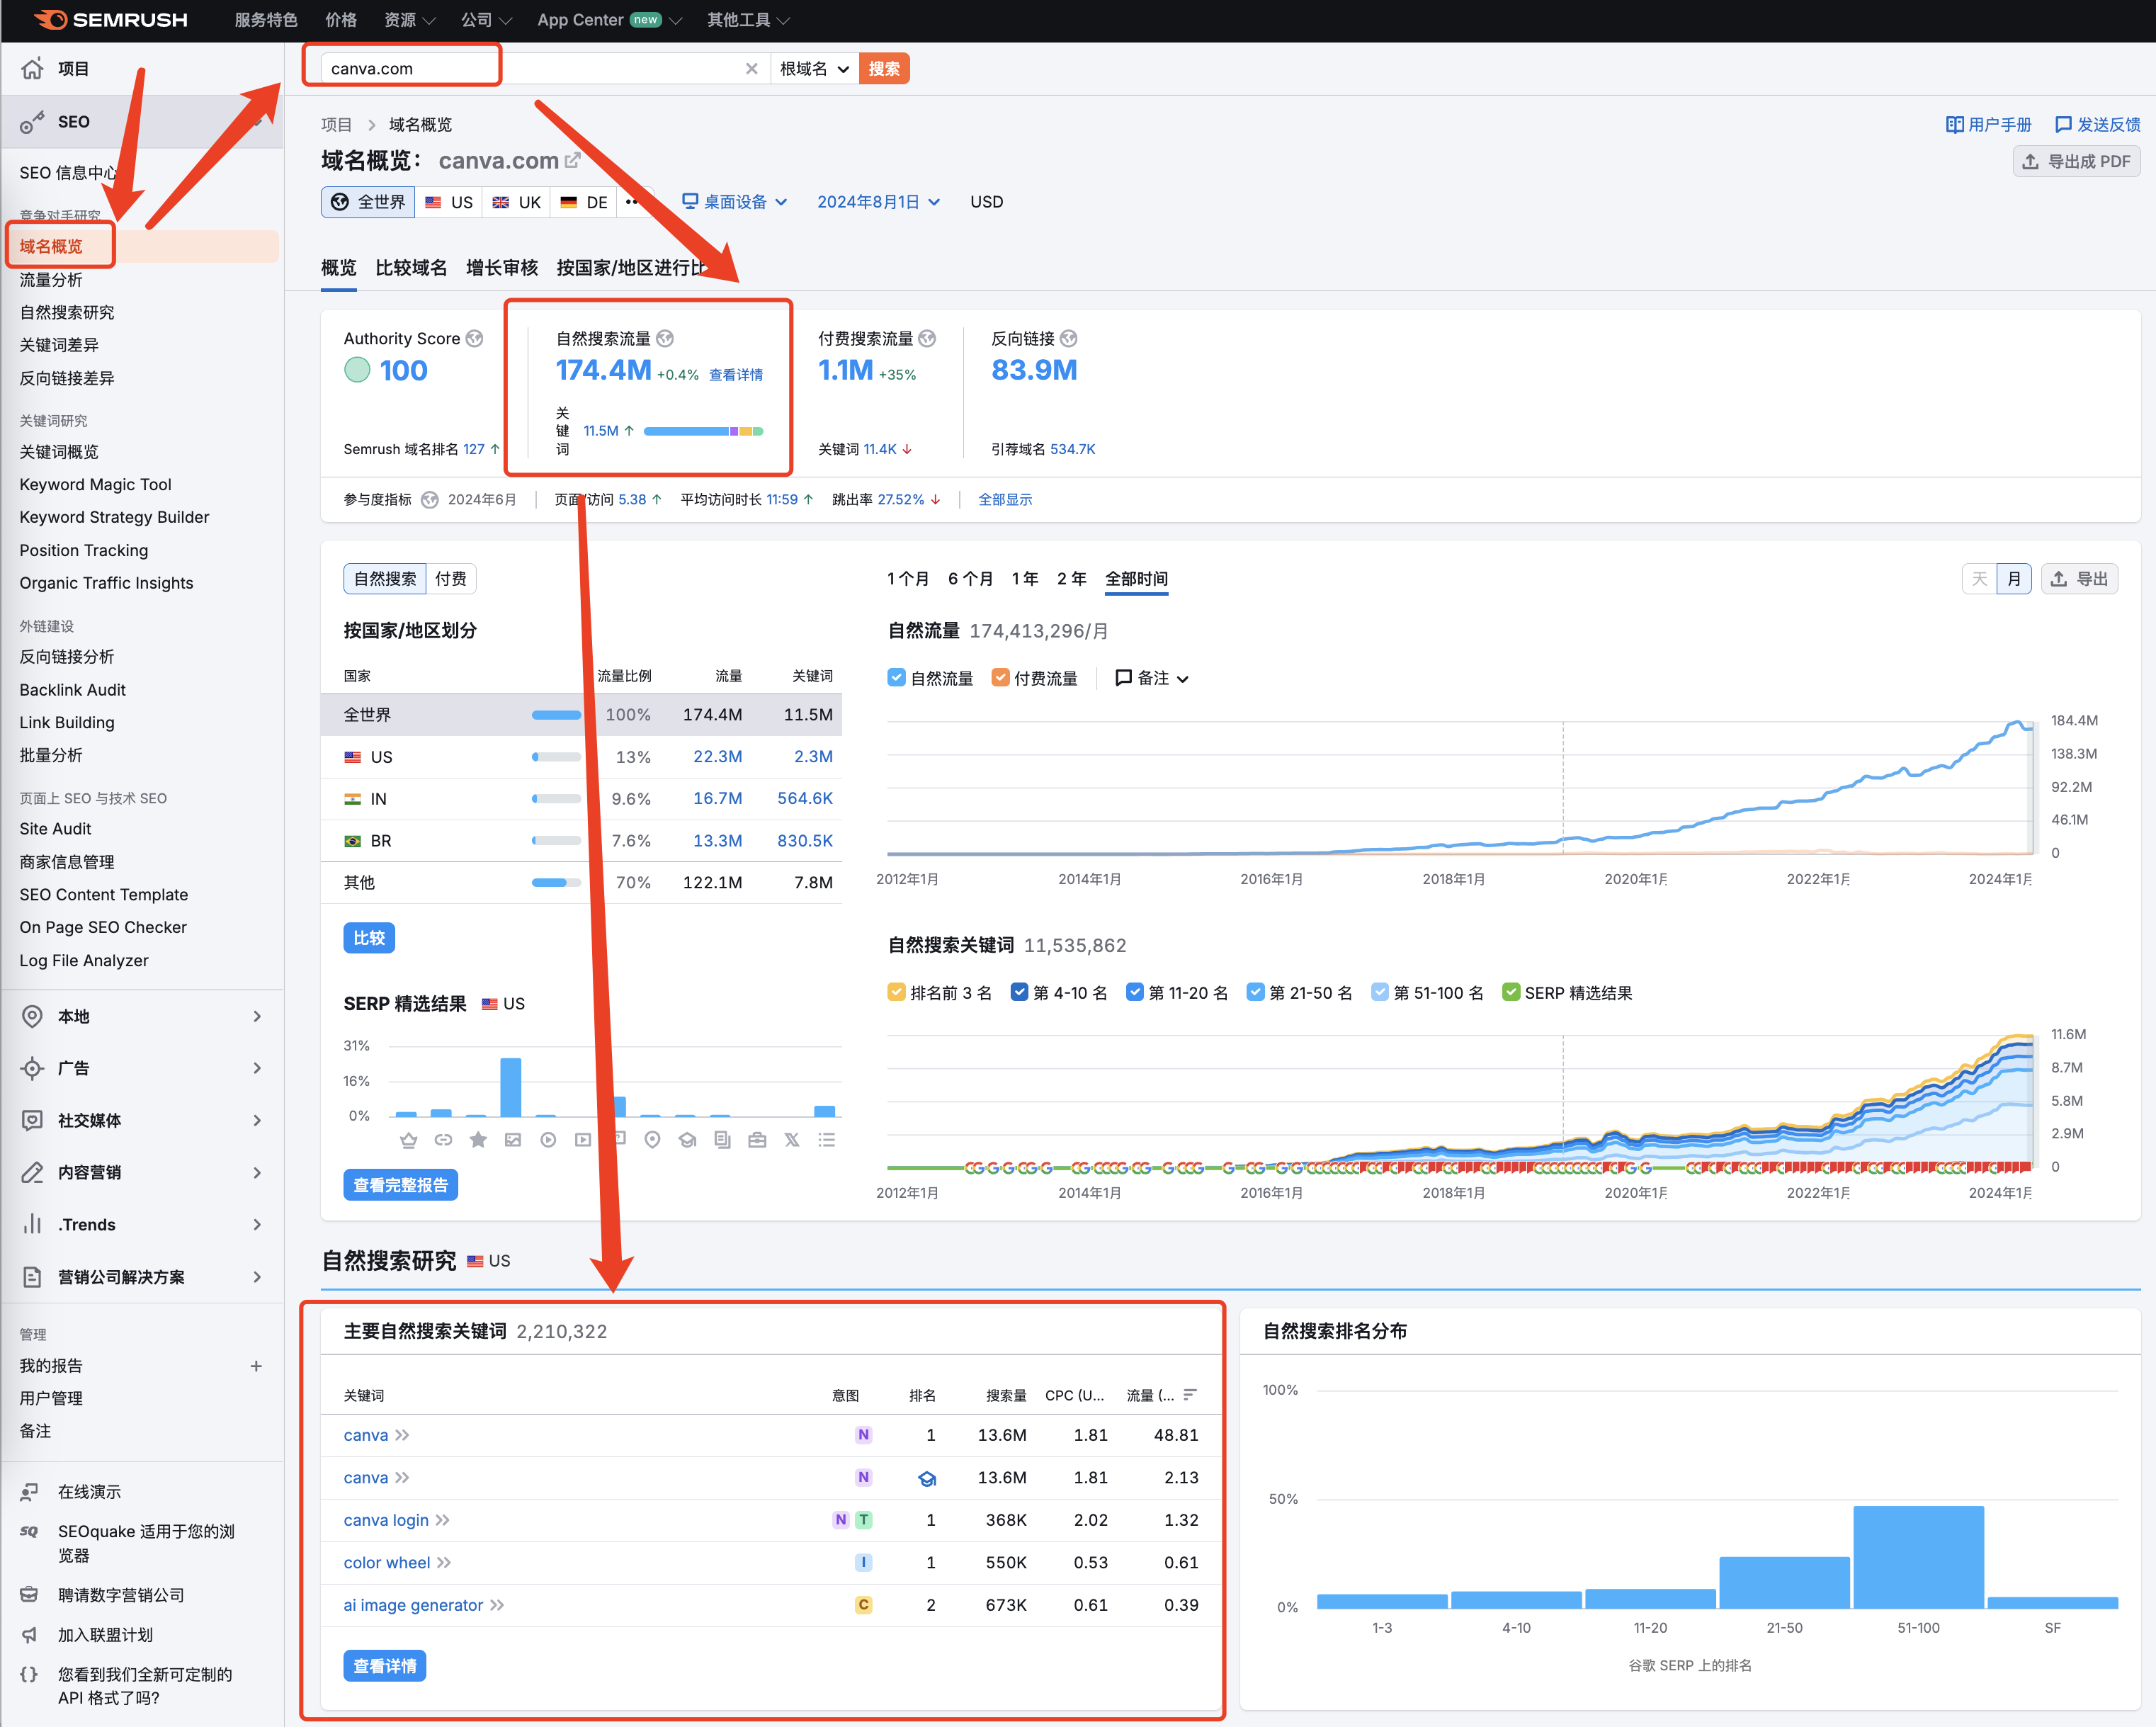
Task: Click the 自然搜索流量 keyword distribution bar
Action: click(703, 431)
